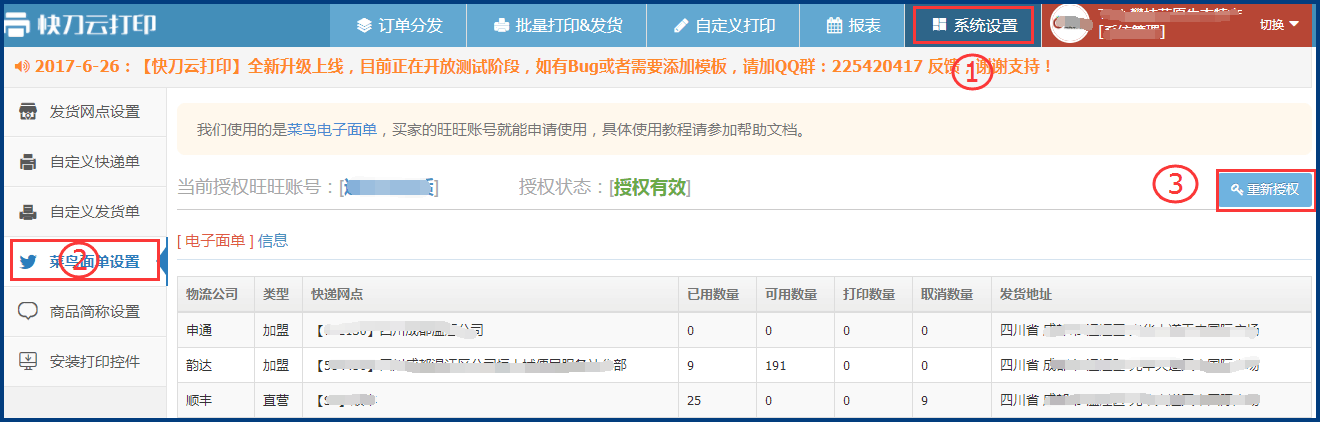Click the 191 available quantity value

pyautogui.click(x=776, y=364)
